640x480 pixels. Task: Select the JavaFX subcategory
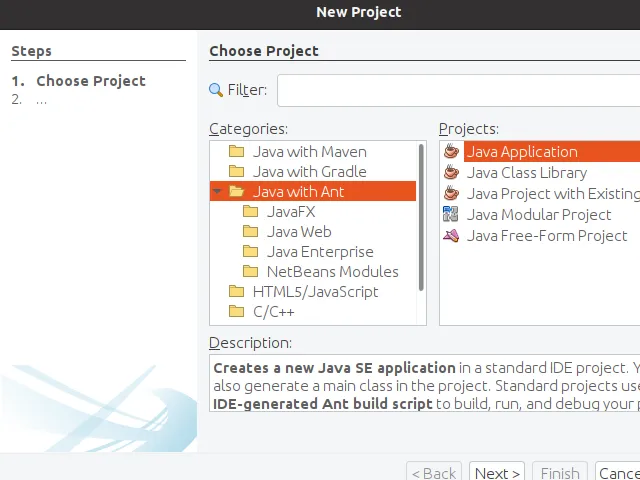coord(291,212)
